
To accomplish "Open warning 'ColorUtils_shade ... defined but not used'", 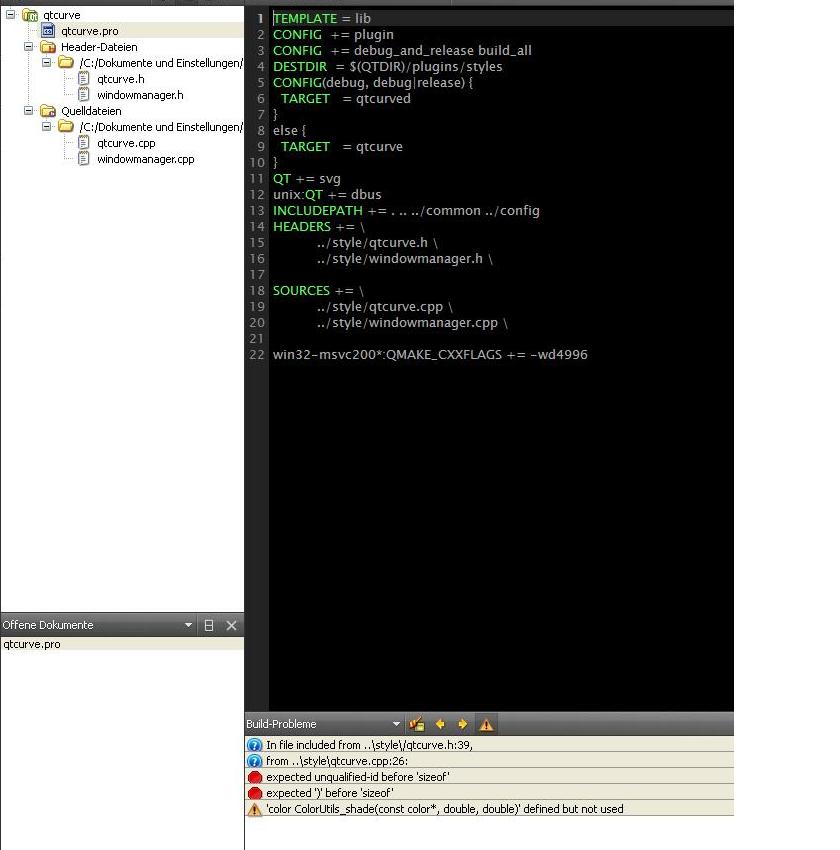I will (x=490, y=809).
